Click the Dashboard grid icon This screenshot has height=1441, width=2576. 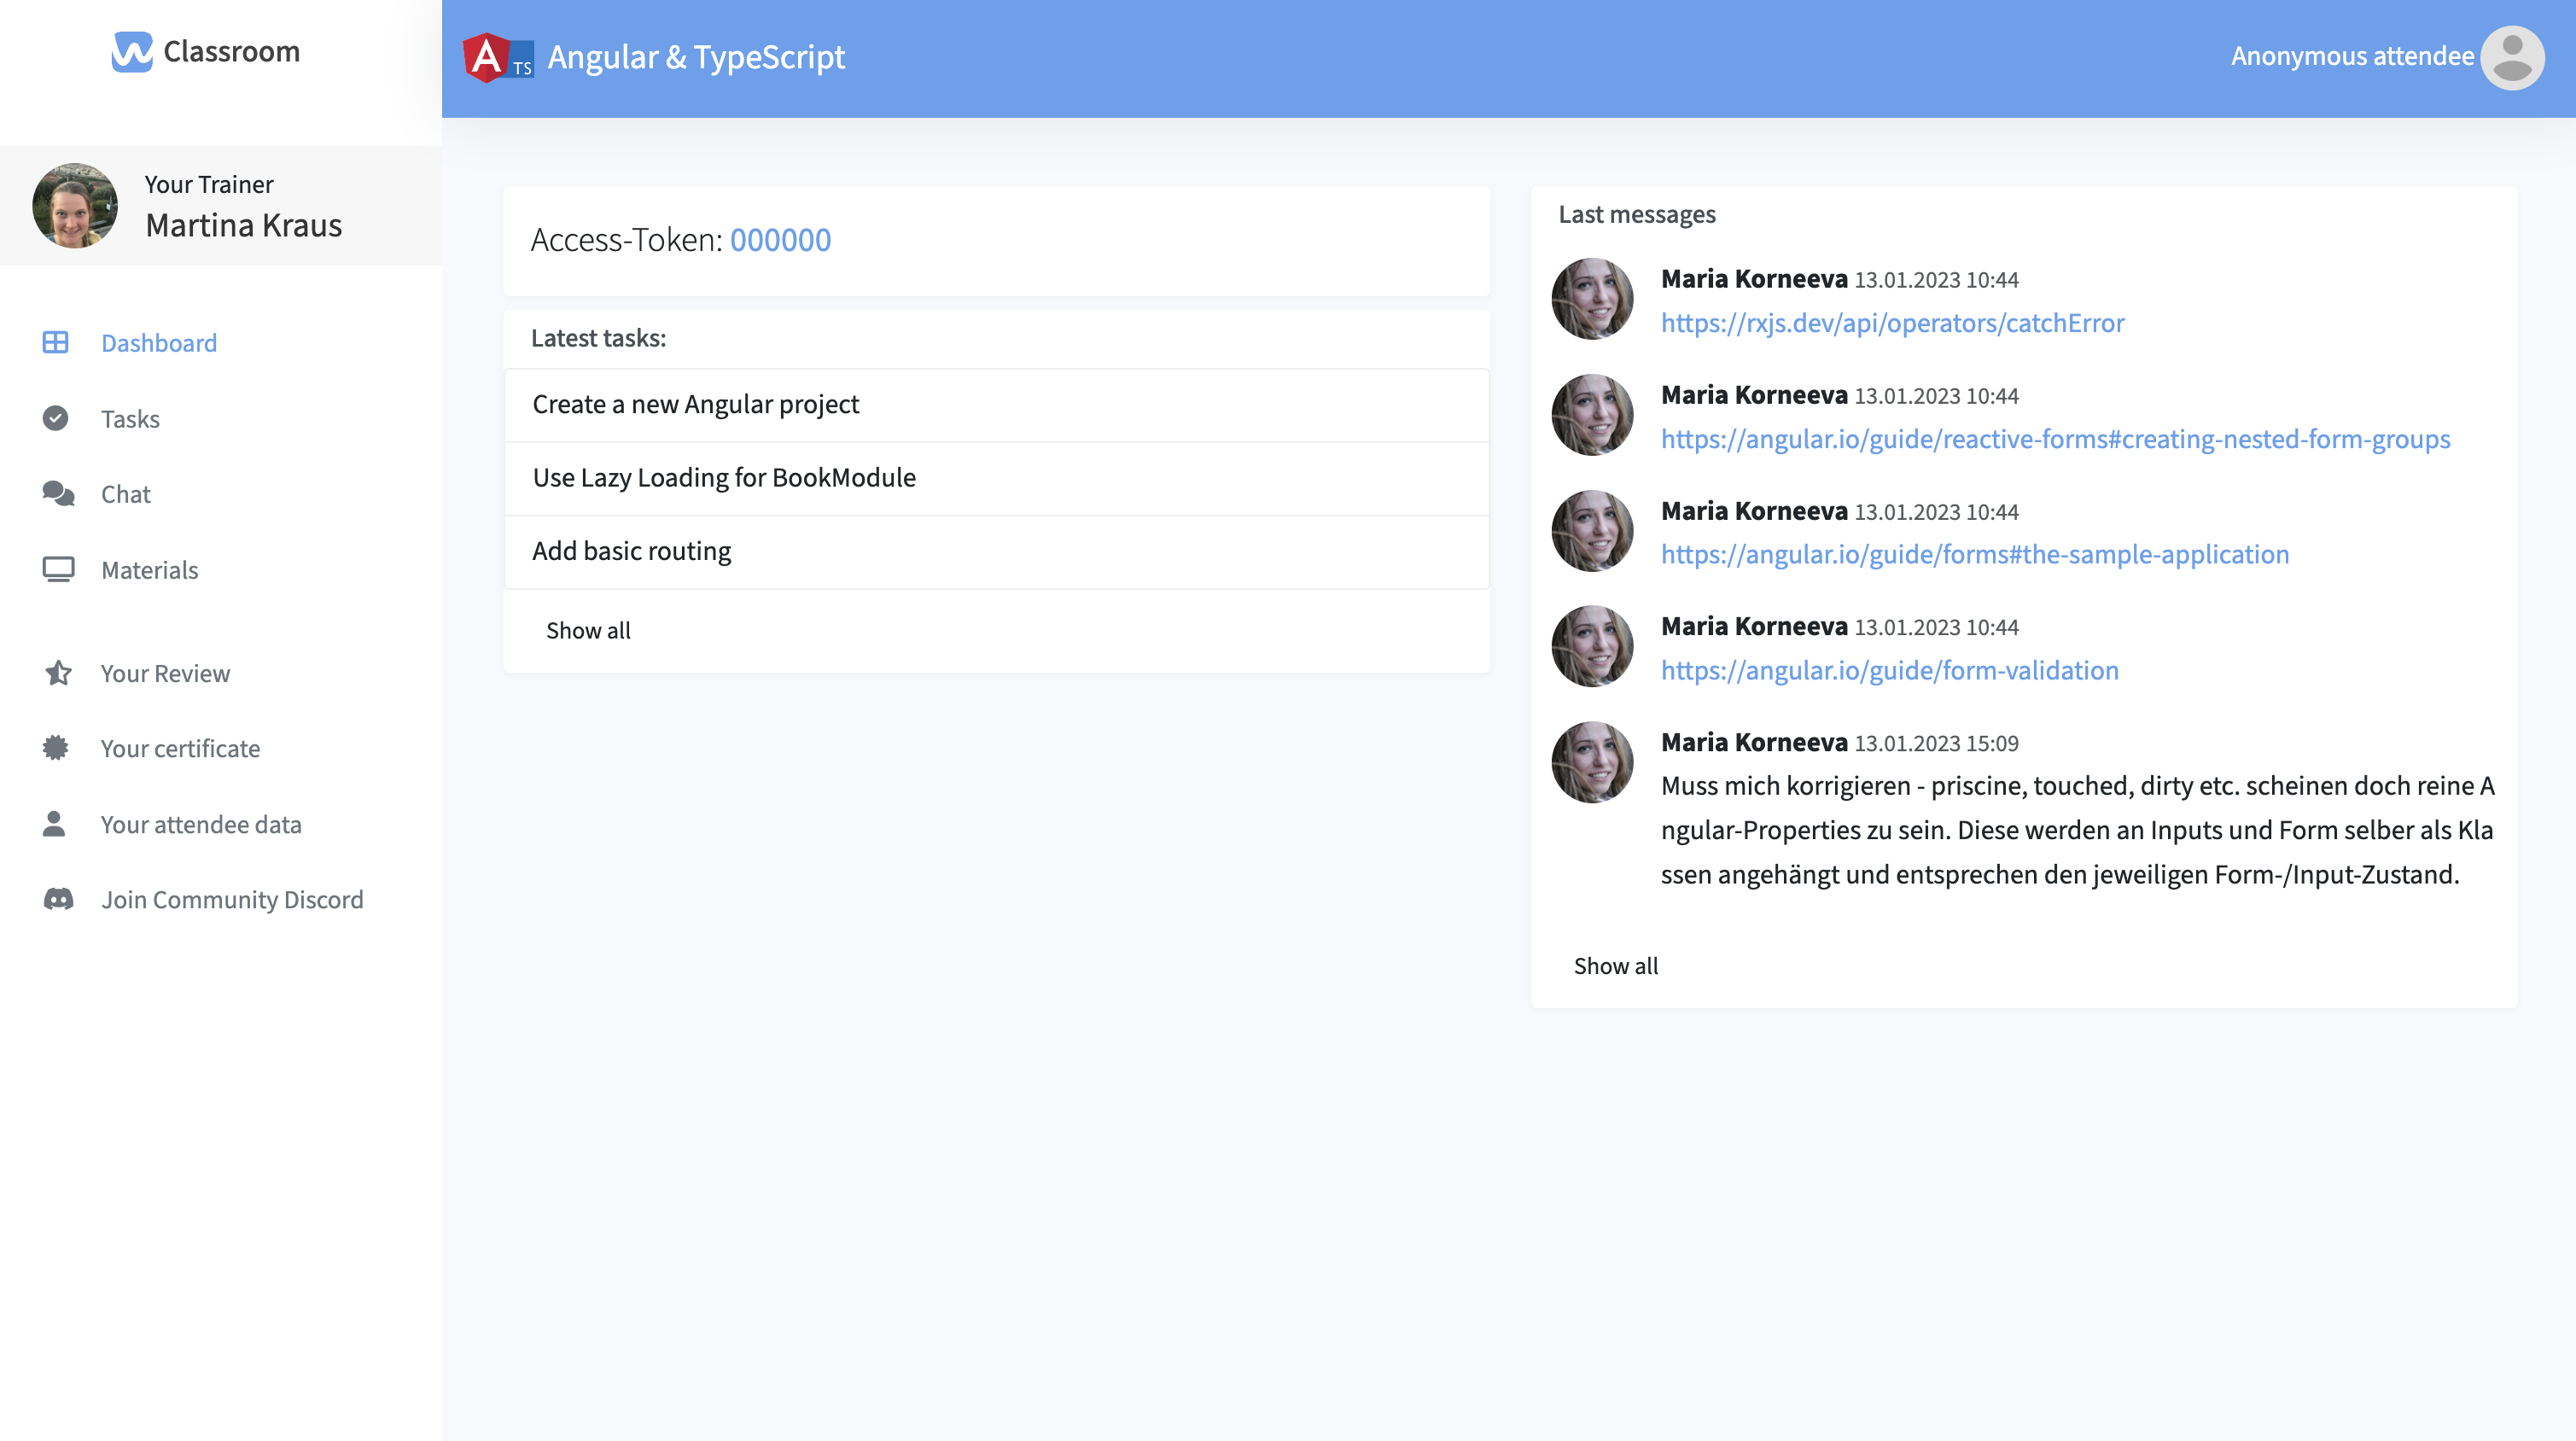point(56,343)
